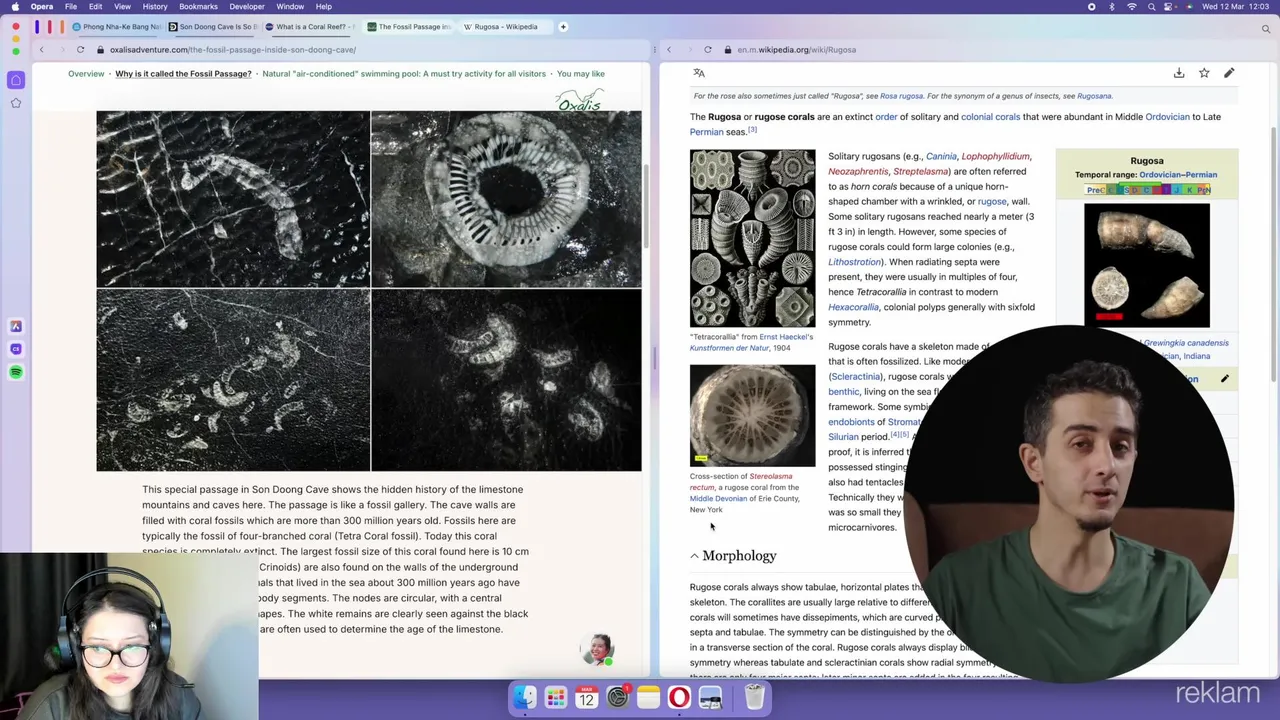Open the History menu
This screenshot has height=720, width=1280.
pyautogui.click(x=155, y=7)
